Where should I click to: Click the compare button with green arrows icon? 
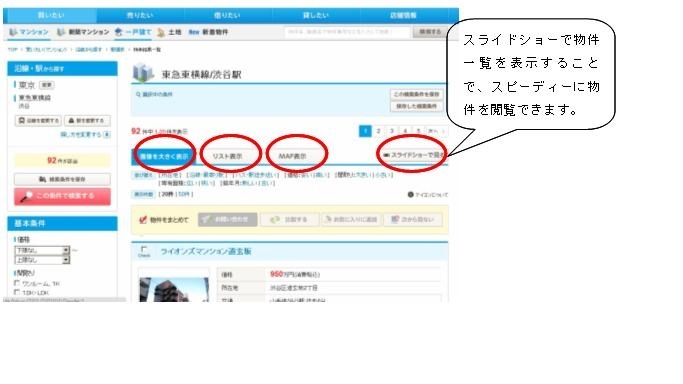click(x=289, y=219)
